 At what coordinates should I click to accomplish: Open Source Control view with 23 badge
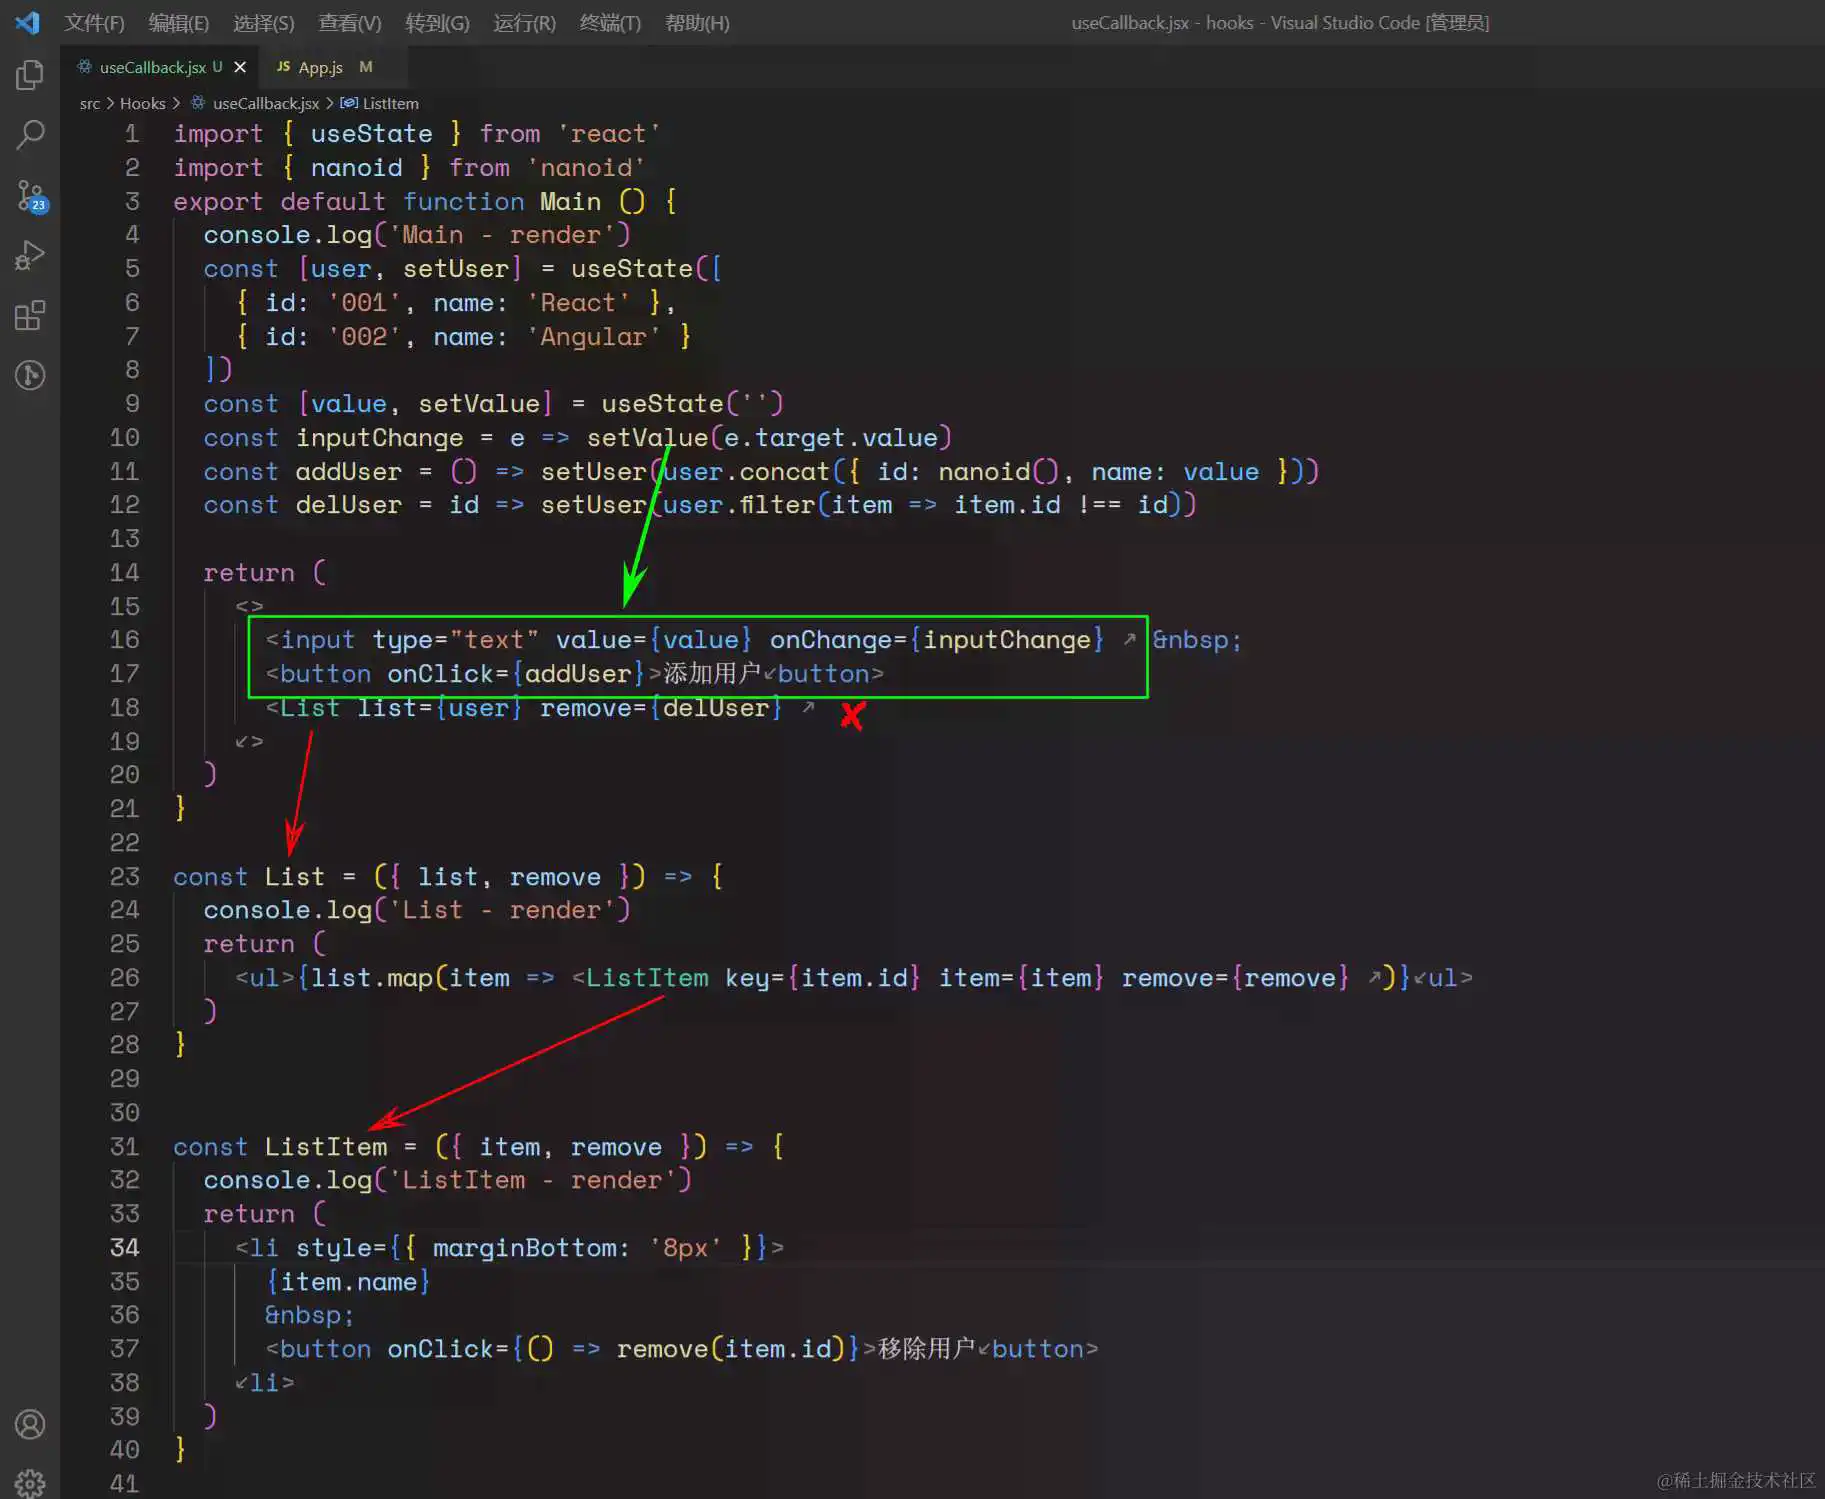(30, 196)
